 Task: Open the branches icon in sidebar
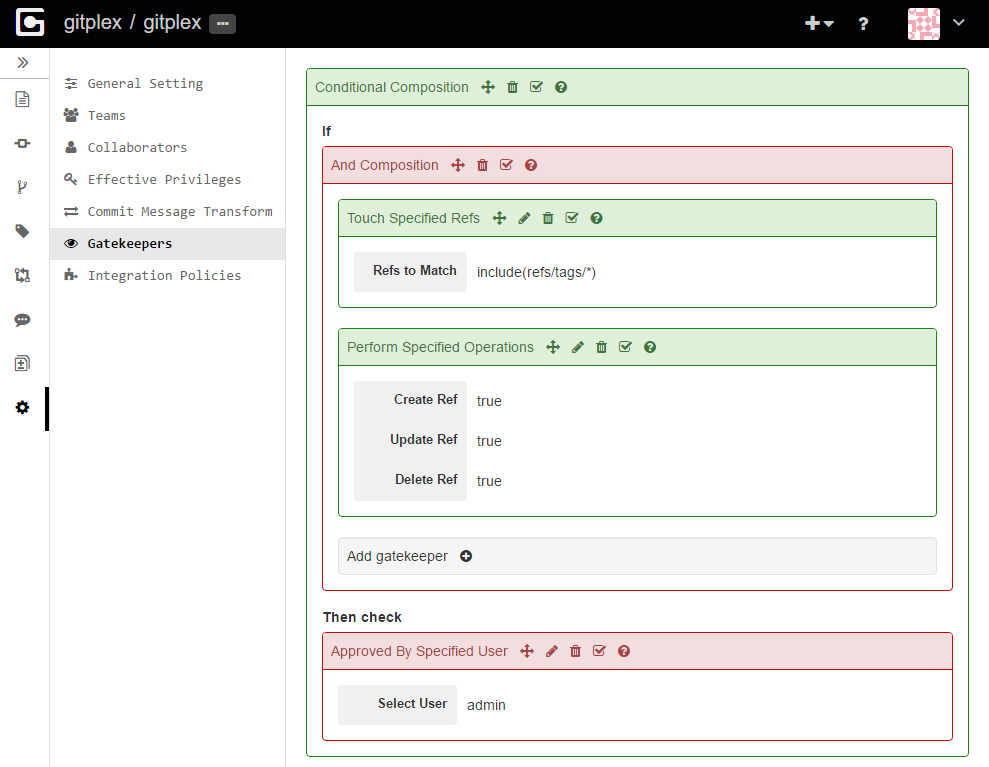(x=22, y=187)
